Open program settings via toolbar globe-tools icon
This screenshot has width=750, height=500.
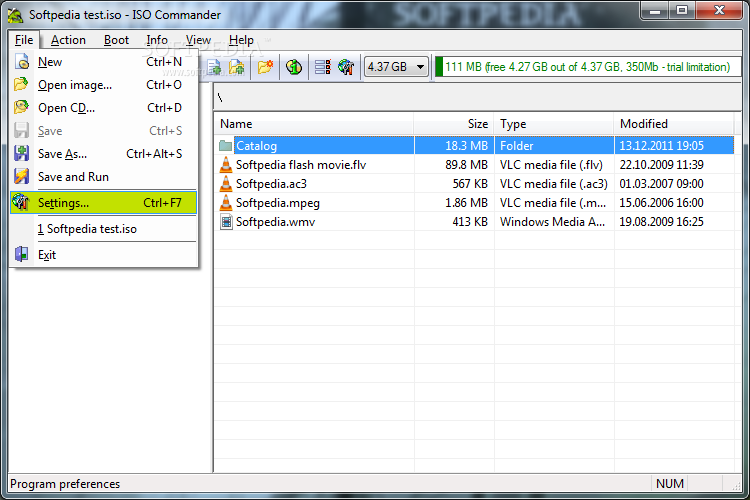pos(346,67)
